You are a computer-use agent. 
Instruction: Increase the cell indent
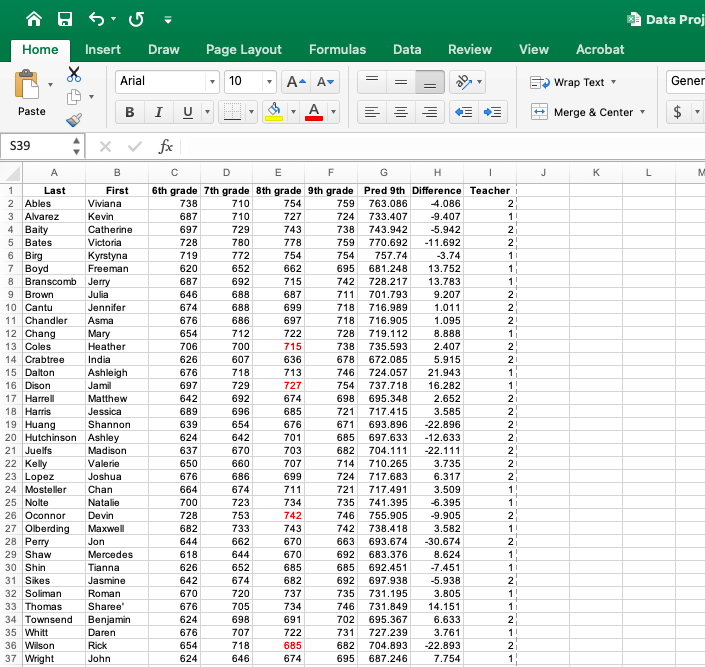tap(493, 112)
